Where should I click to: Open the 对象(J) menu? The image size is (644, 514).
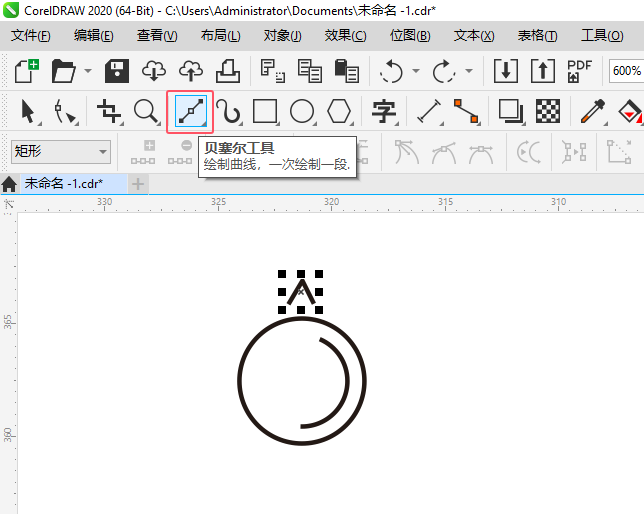tap(282, 36)
